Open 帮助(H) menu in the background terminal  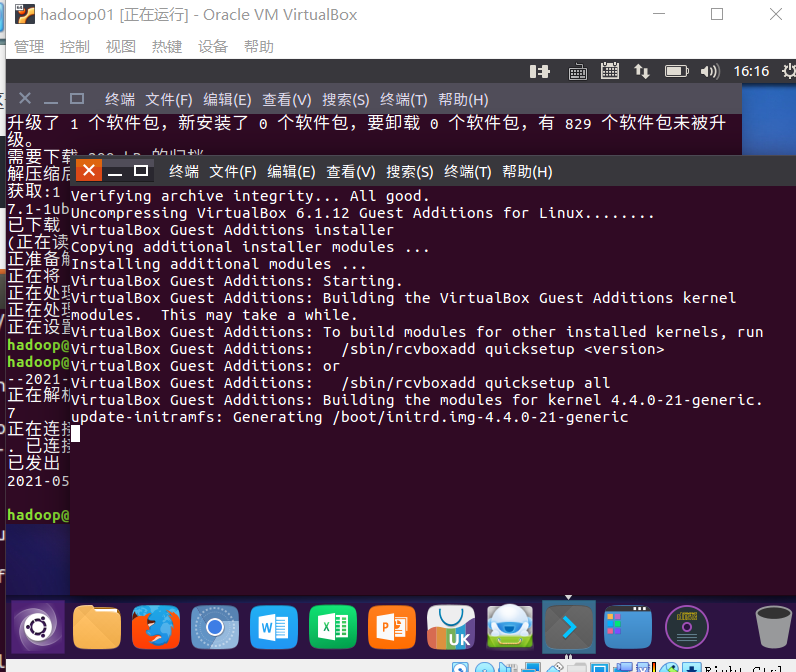pyautogui.click(x=463, y=100)
